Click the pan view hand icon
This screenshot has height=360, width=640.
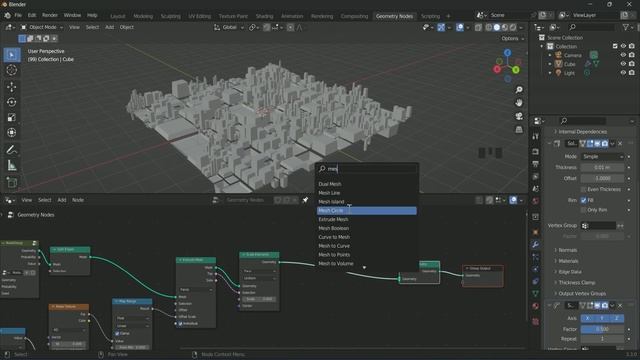pyautogui.click(x=519, y=102)
